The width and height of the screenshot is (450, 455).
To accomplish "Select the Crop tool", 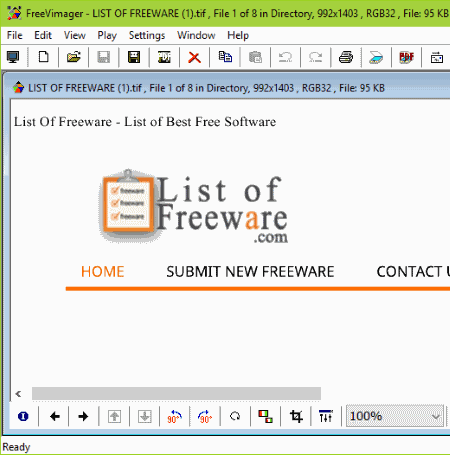I will pos(296,416).
